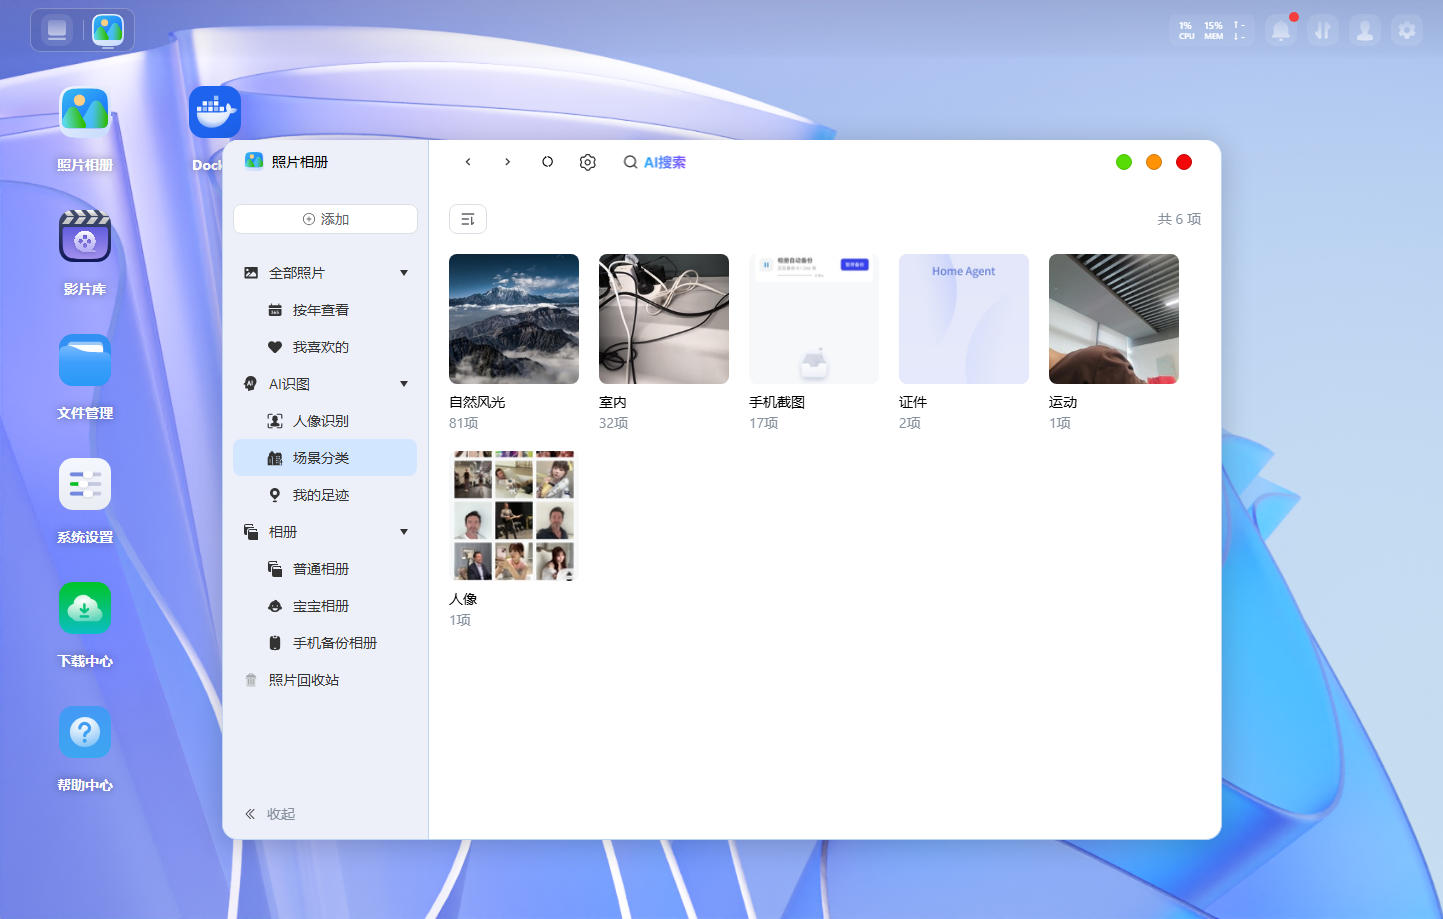This screenshot has width=1443, height=919.
Task: Open photo album settings hexagon icon
Action: [588, 162]
